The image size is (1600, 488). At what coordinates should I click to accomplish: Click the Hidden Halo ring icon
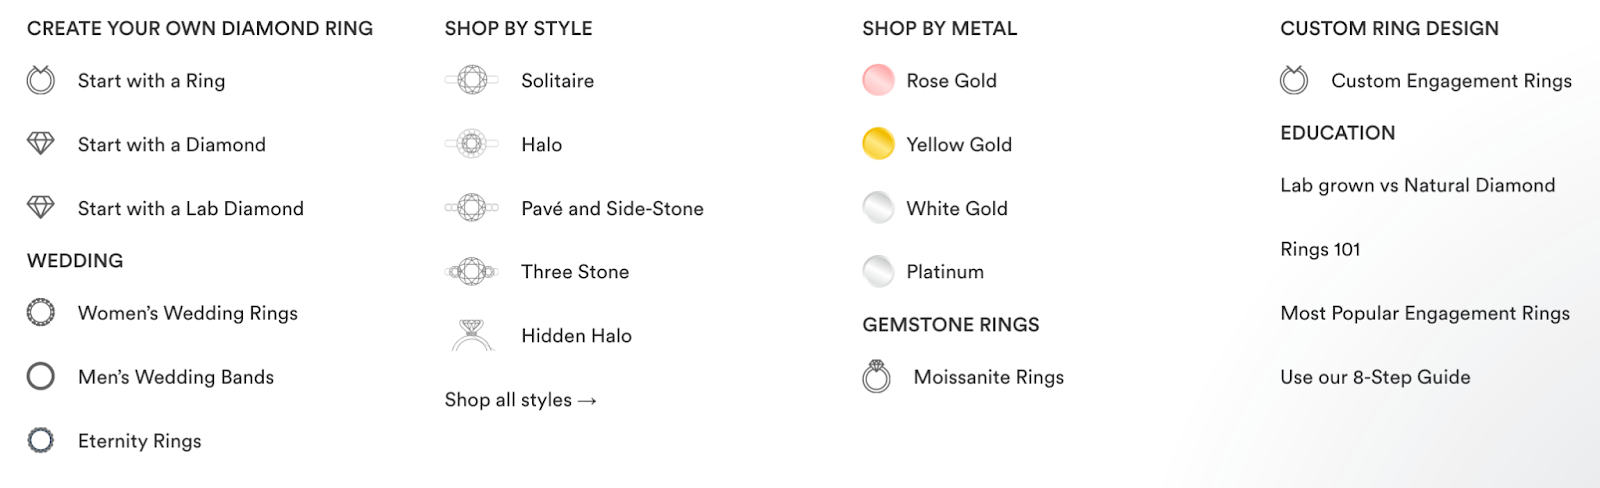coord(472,335)
